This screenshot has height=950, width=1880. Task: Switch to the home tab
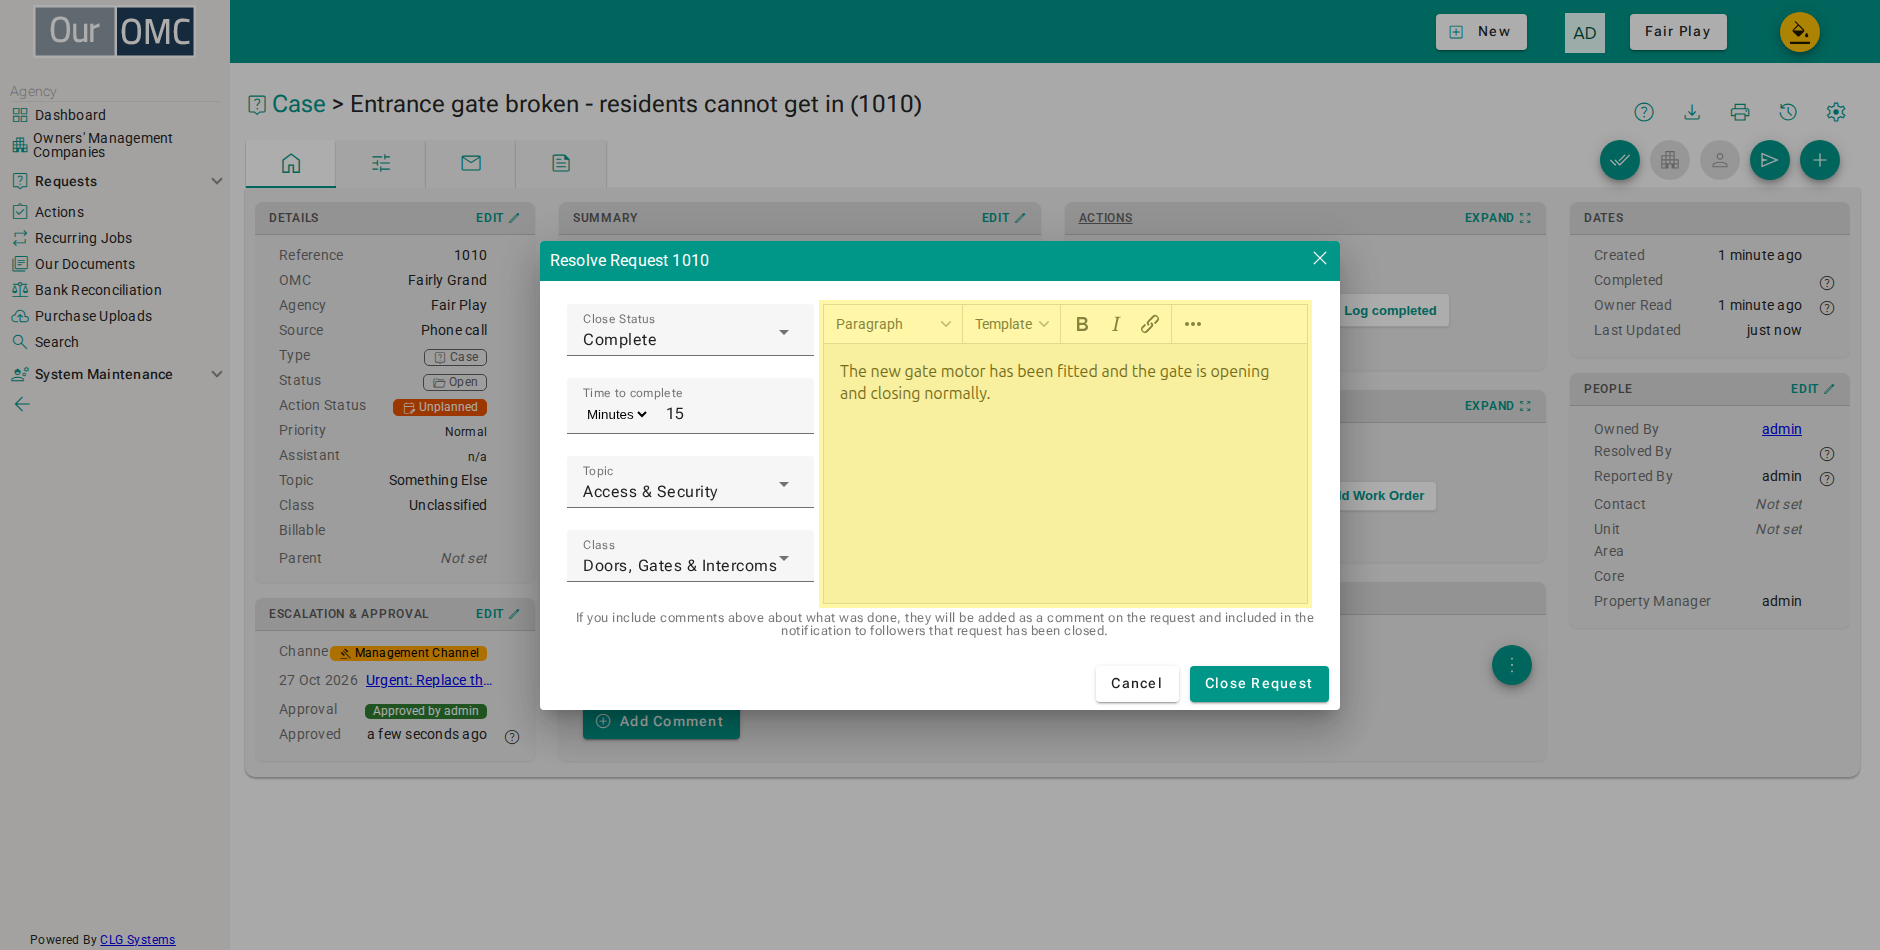pos(291,163)
